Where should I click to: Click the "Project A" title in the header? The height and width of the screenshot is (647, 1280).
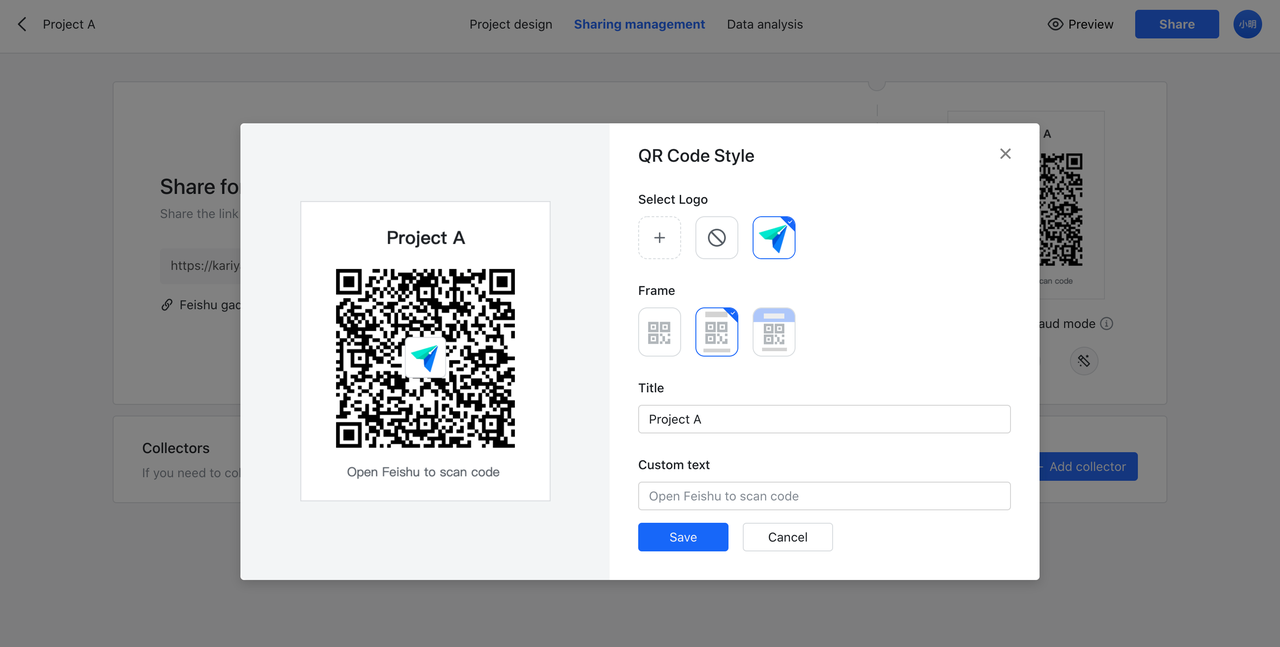69,24
